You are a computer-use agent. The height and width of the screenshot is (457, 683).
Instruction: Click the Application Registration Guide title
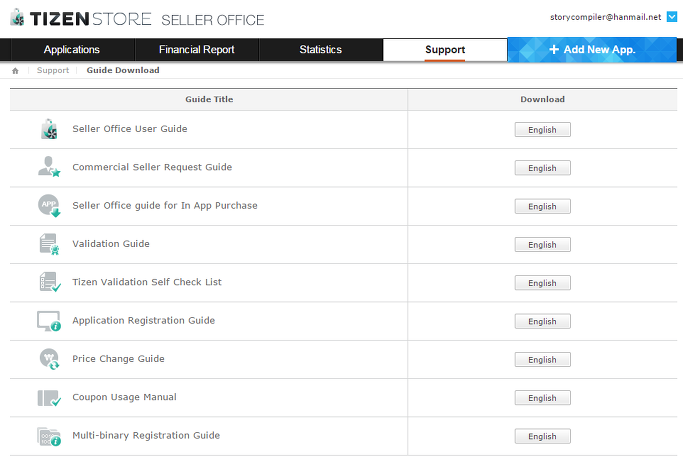[x=143, y=321]
